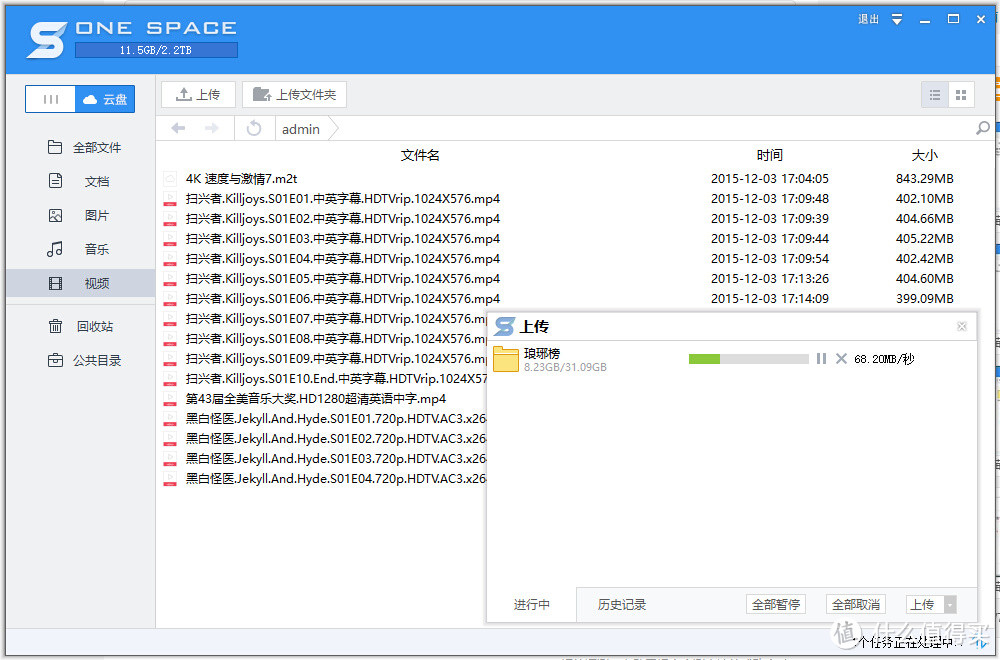Image resolution: width=1000 pixels, height=660 pixels.
Task: Open 全部文件 in sidebar
Action: point(84,147)
